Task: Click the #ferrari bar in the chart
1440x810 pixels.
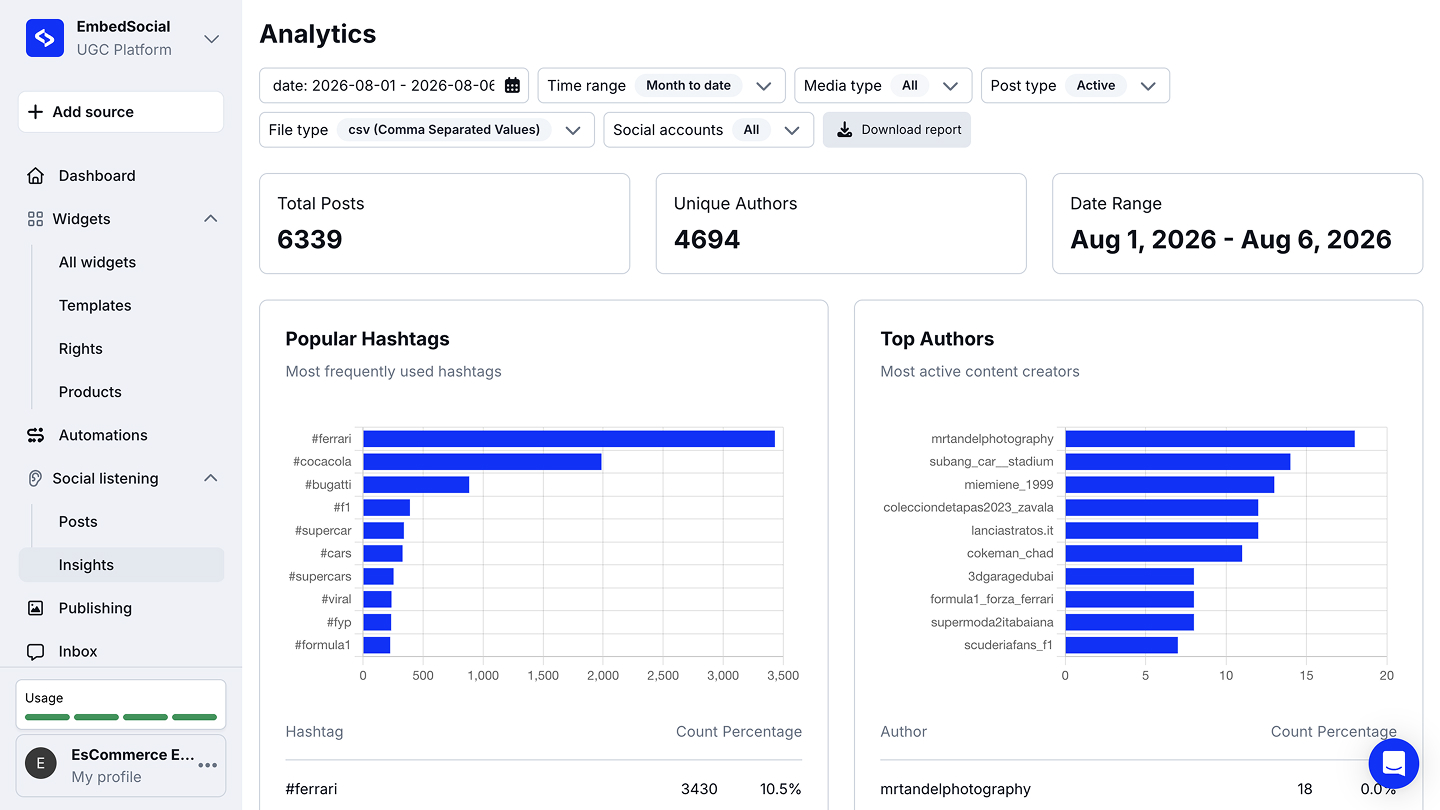Action: (569, 438)
